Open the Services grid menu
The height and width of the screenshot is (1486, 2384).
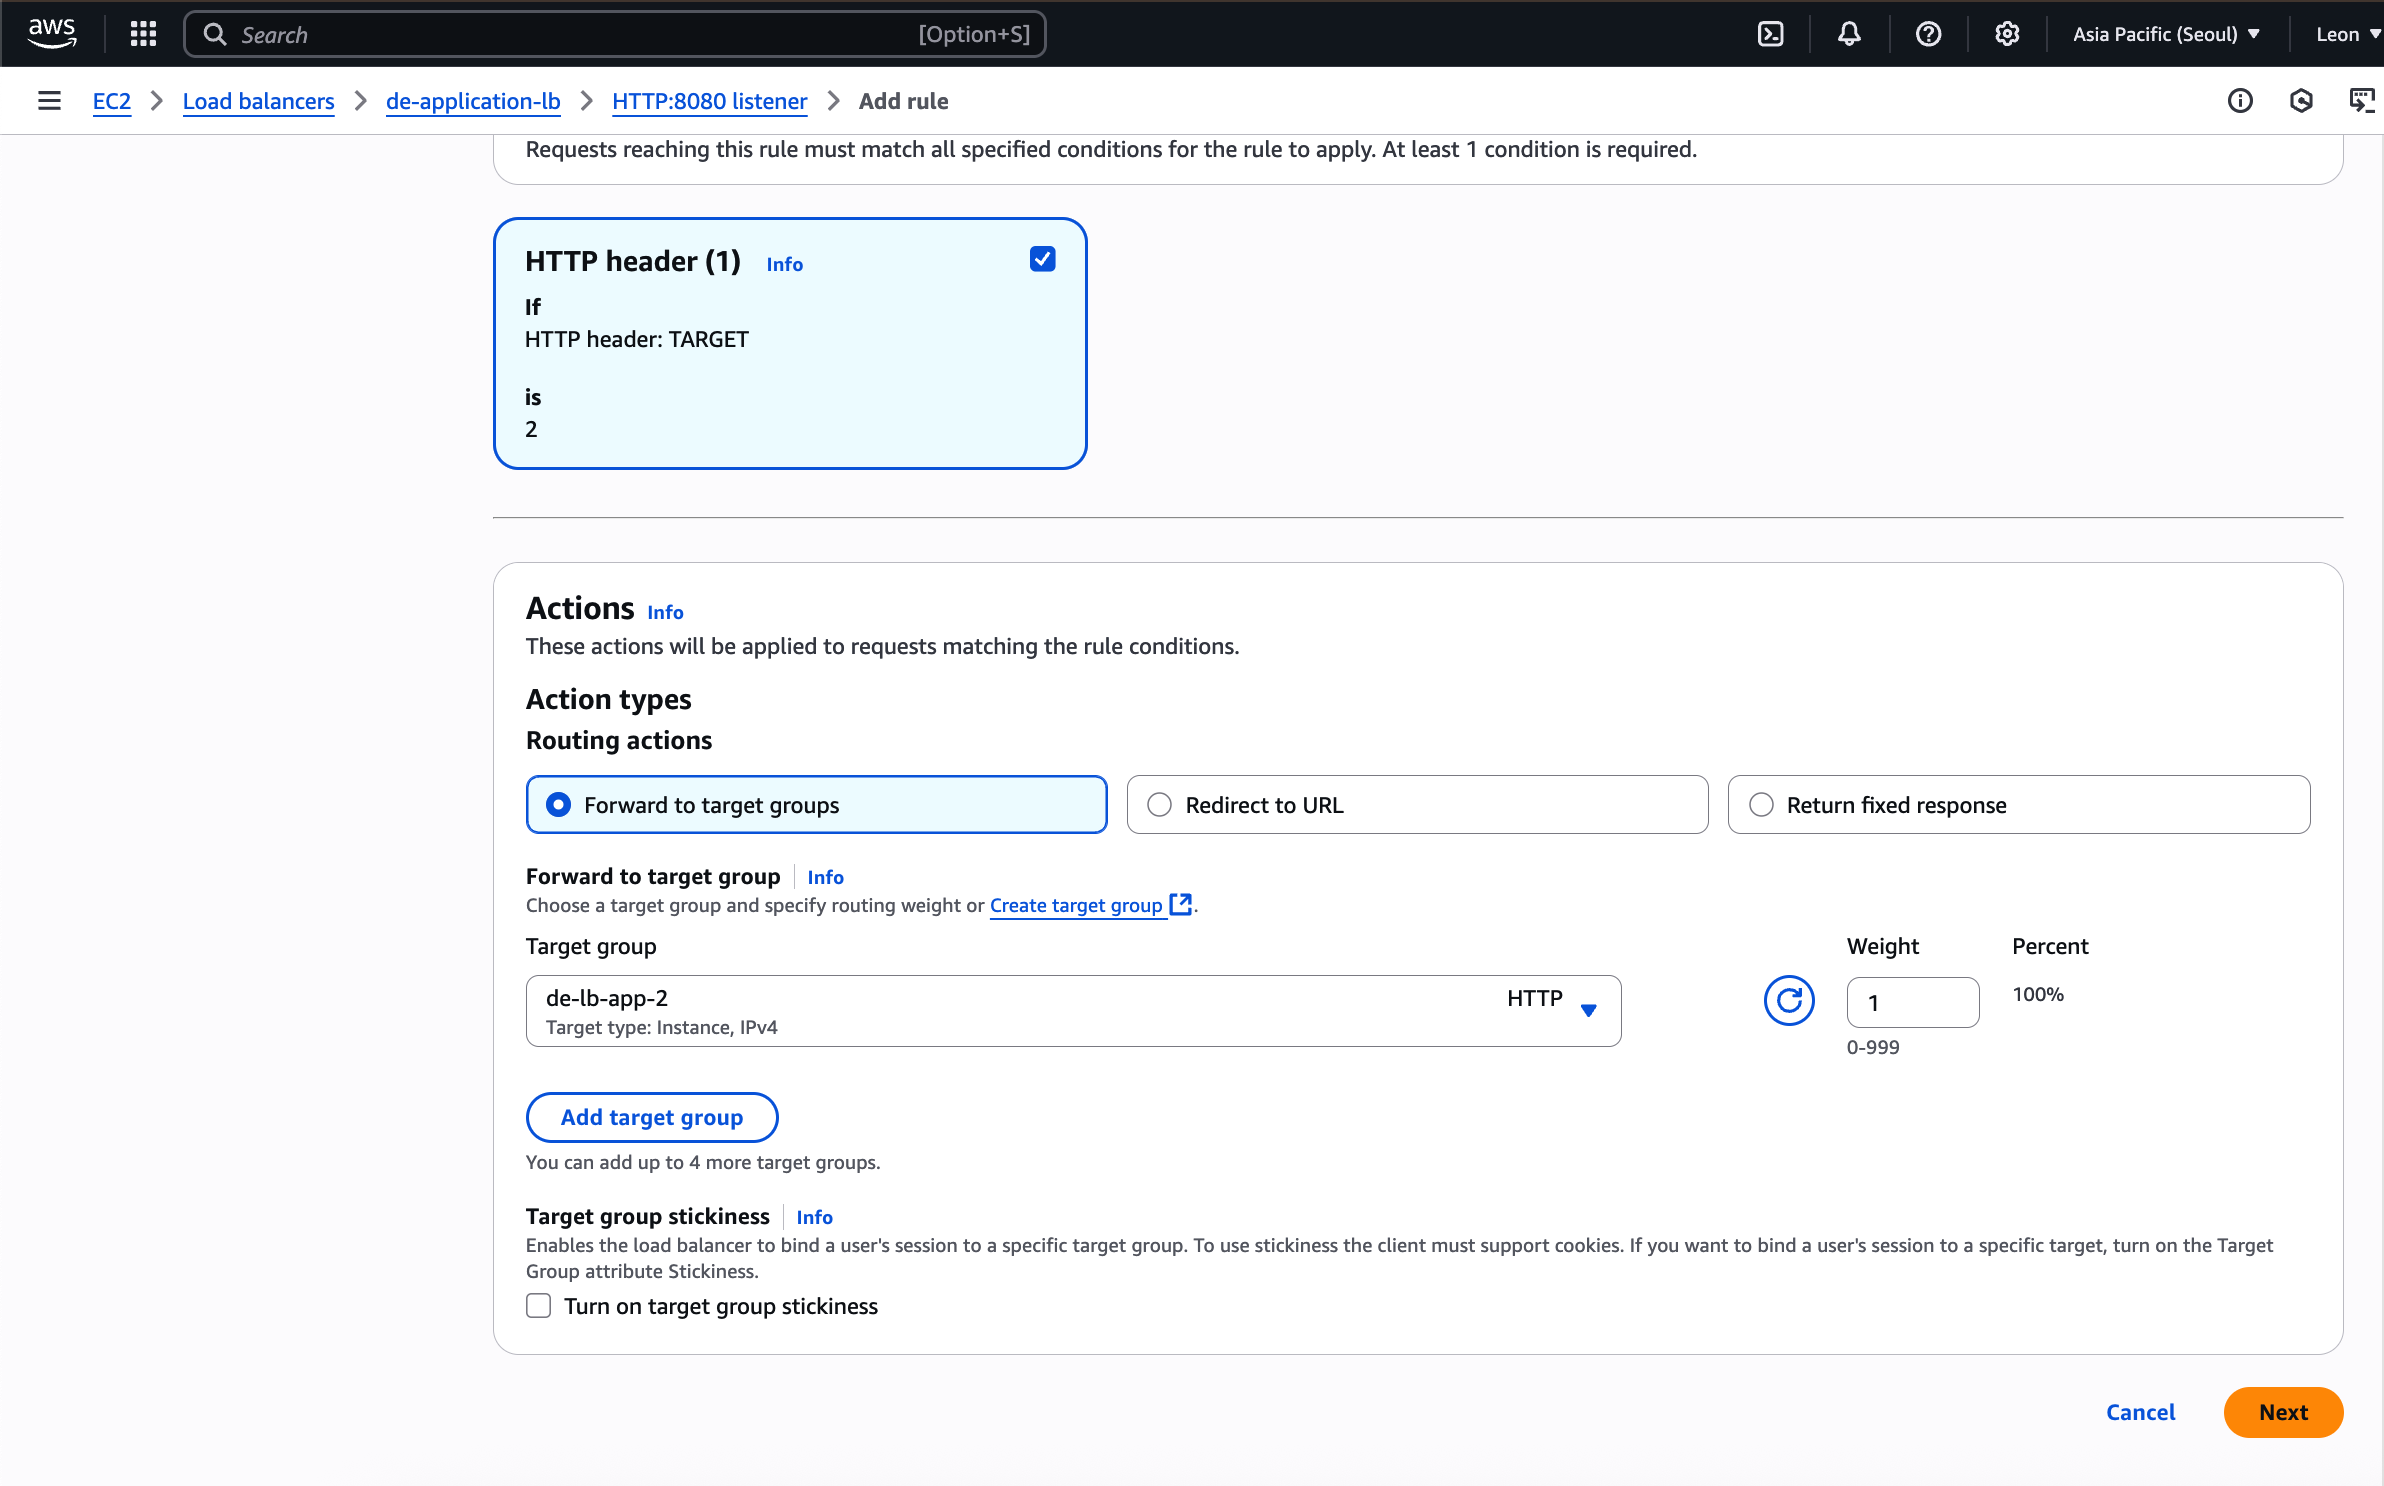(x=143, y=33)
